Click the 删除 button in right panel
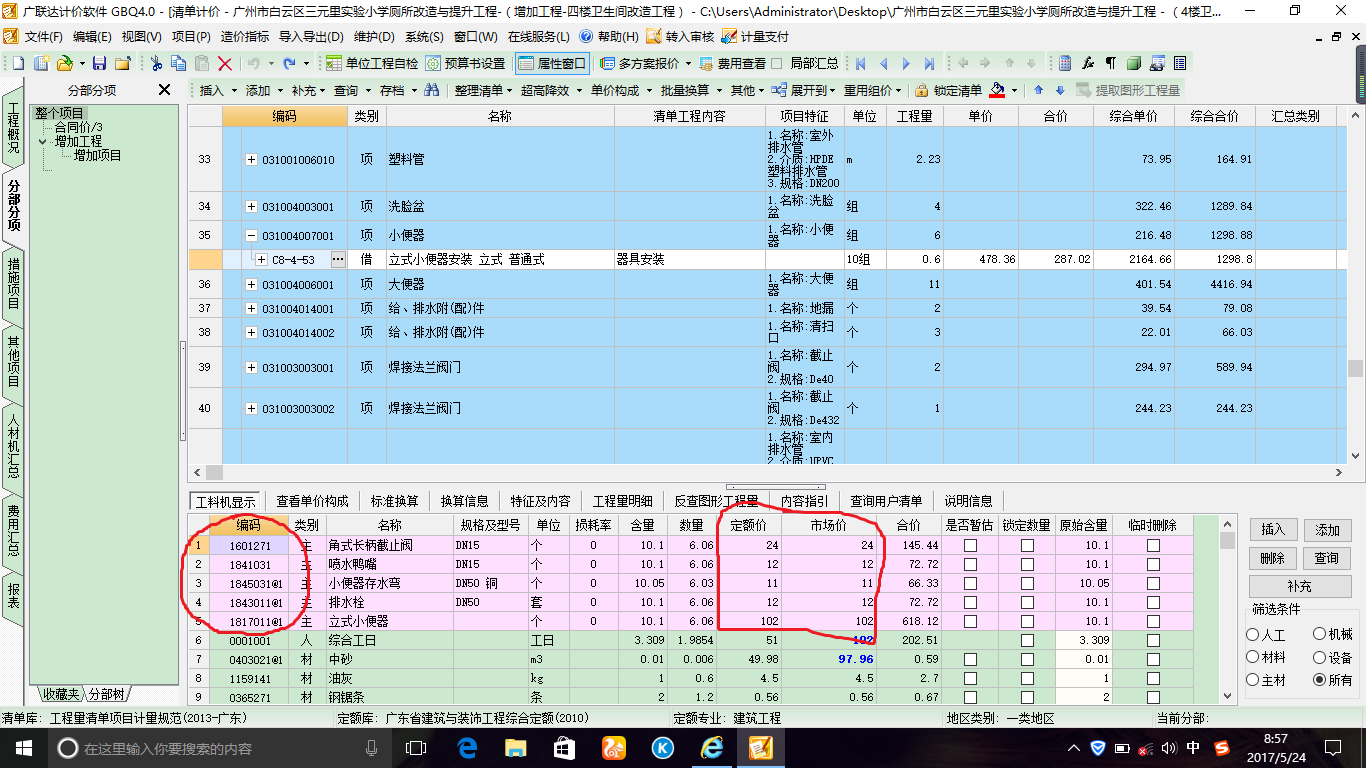 pos(1273,558)
